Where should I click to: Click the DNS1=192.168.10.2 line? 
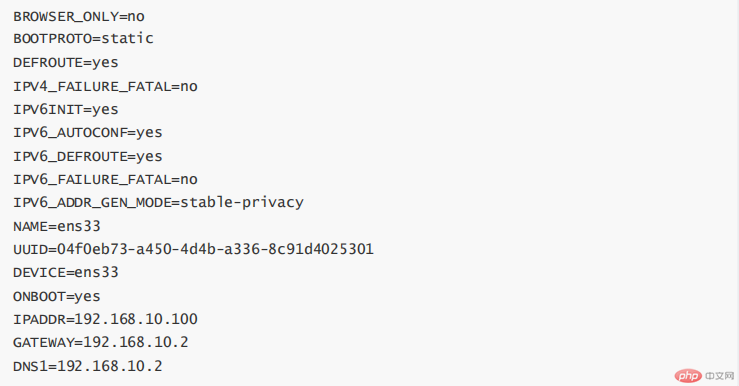click(x=88, y=366)
